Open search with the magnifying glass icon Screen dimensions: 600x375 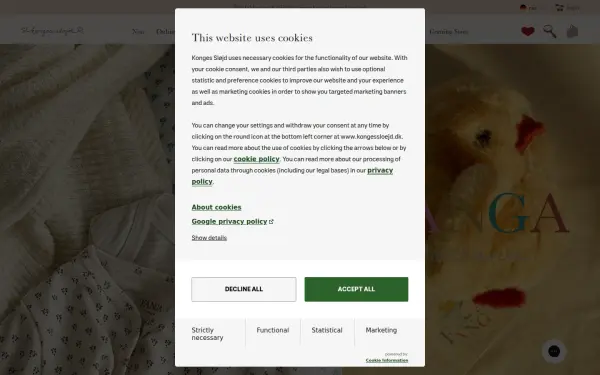550,31
